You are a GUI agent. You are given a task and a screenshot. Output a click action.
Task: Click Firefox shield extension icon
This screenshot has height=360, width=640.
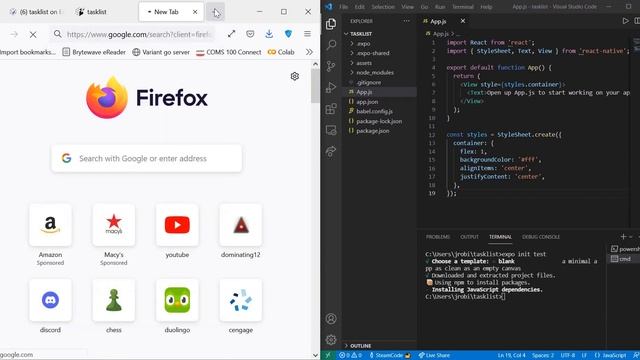[x=288, y=34]
